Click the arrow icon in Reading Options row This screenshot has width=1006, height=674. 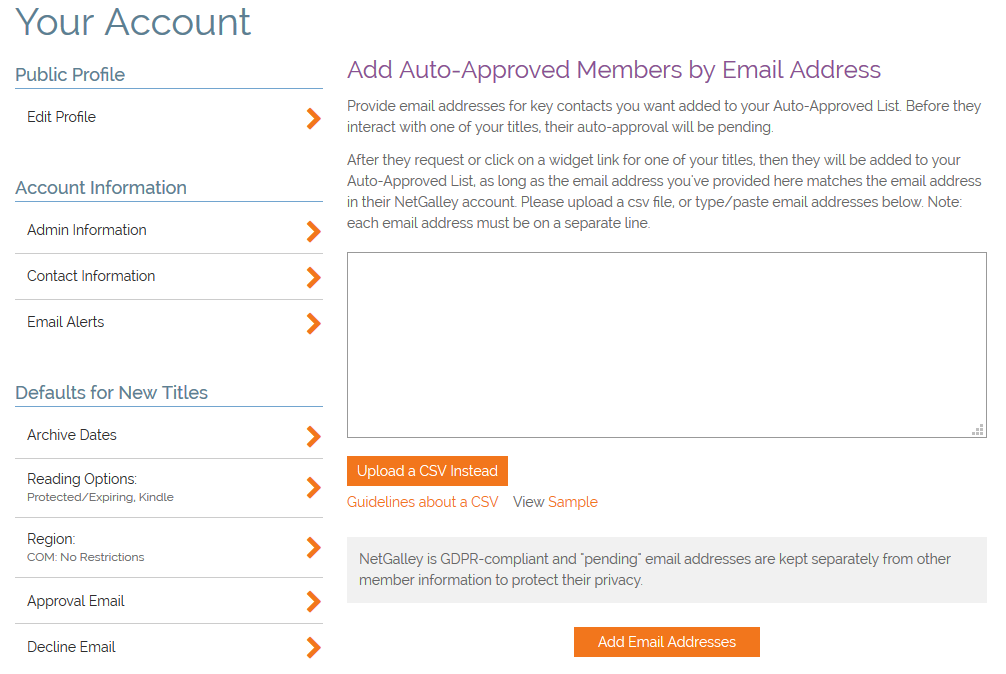tap(313, 487)
